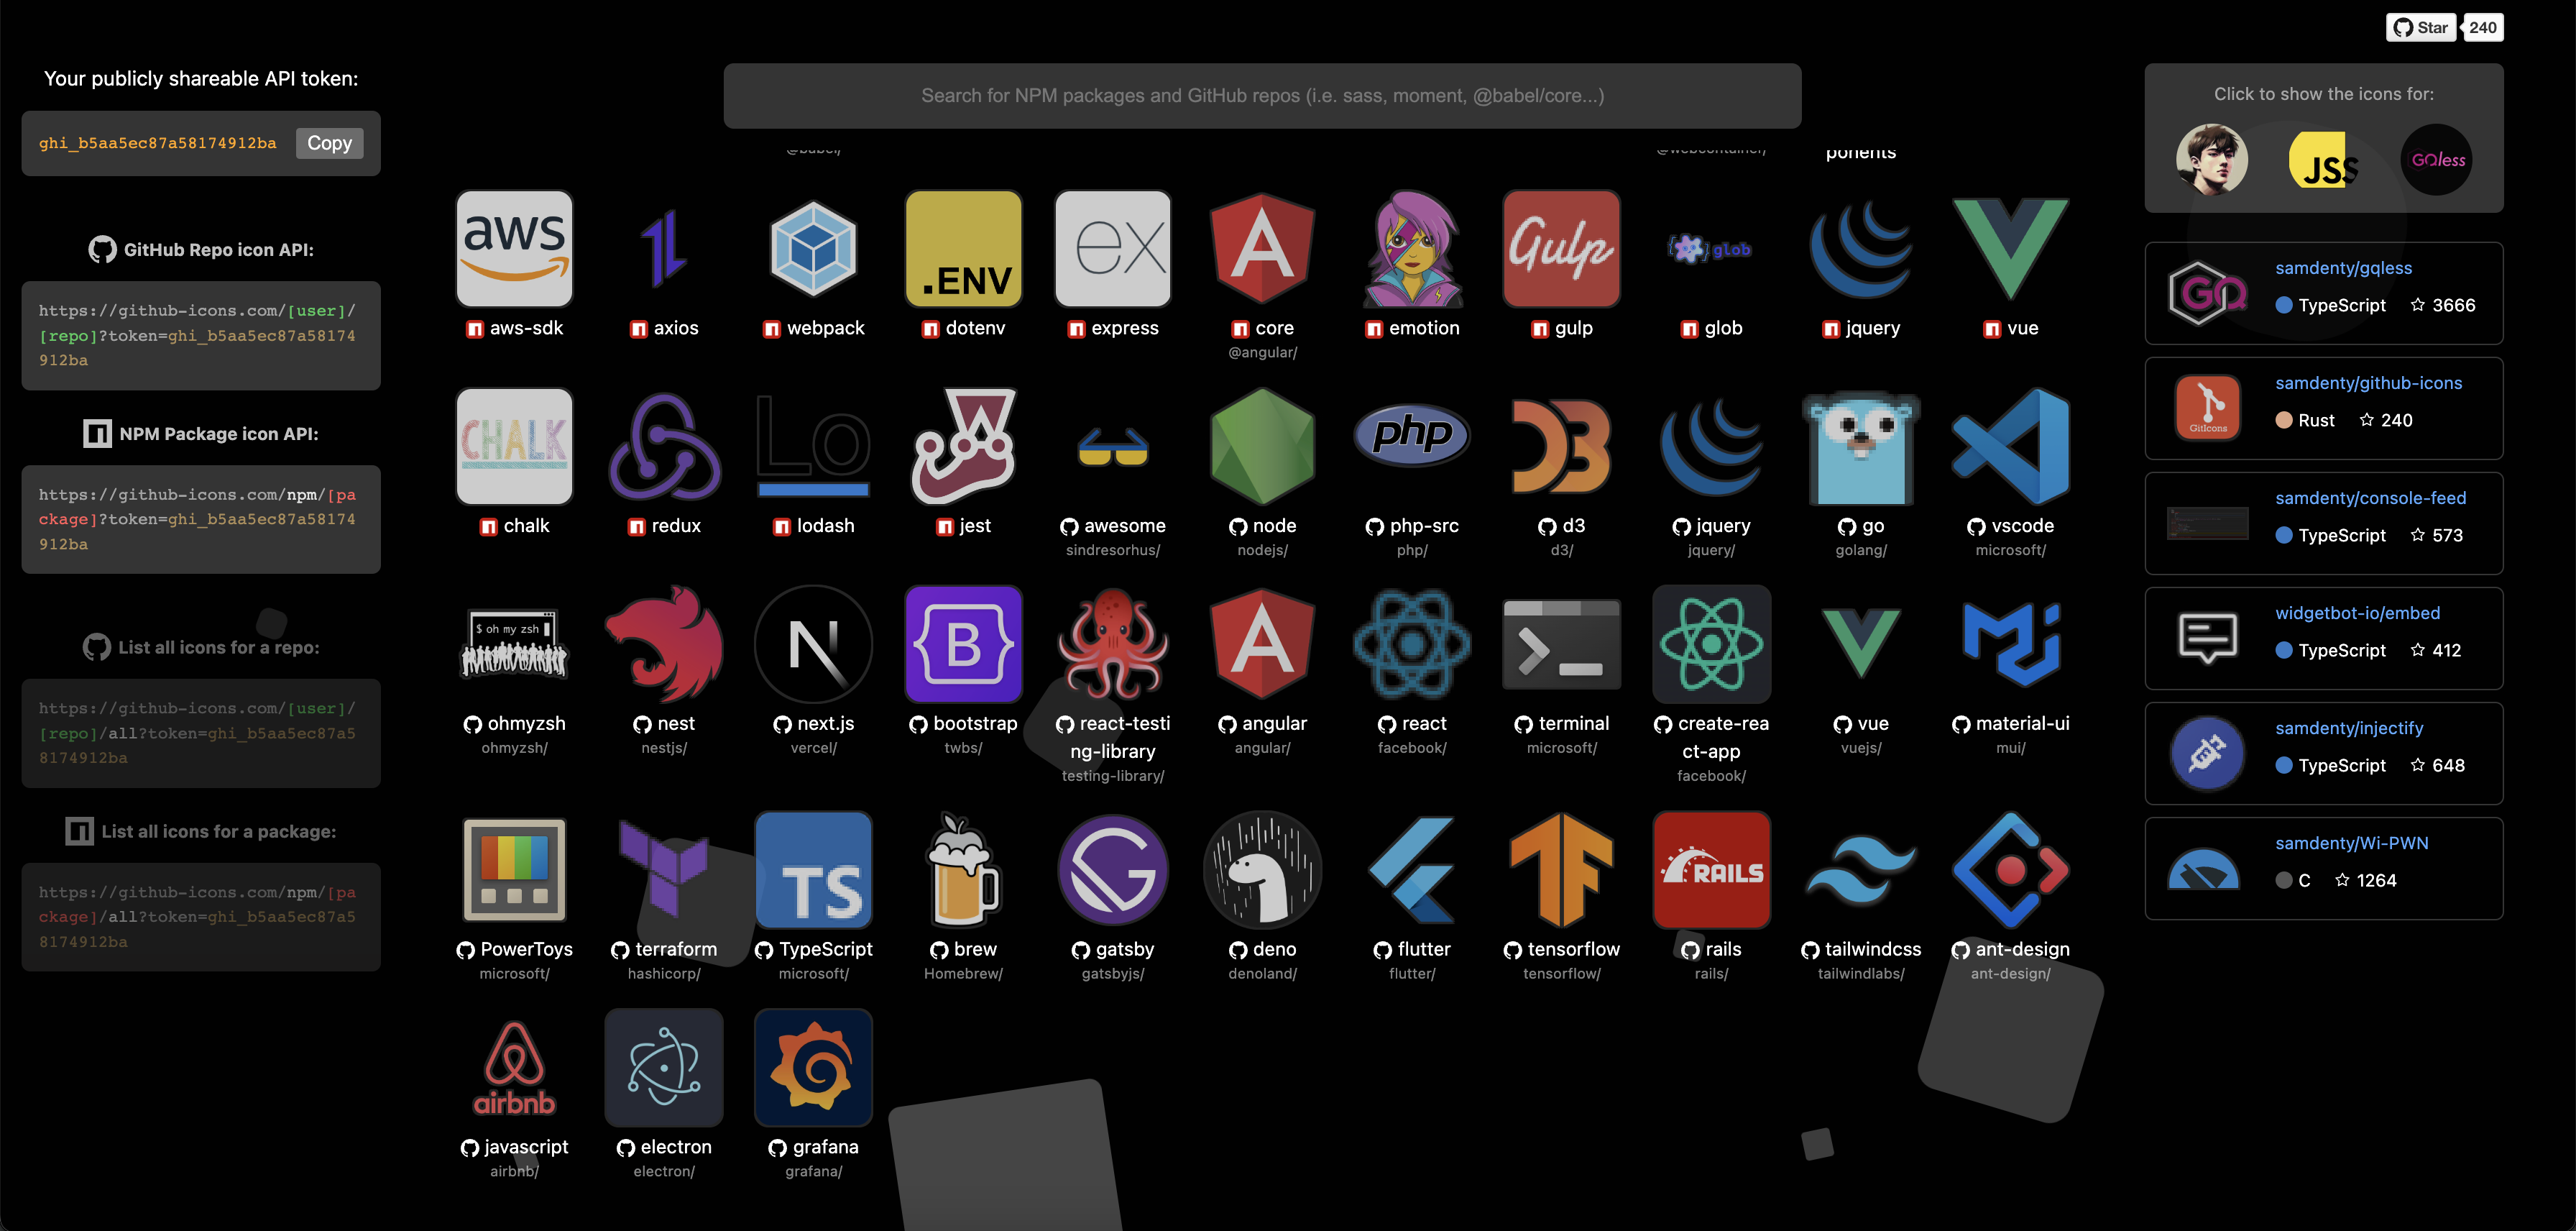Click the chalk icon
The width and height of the screenshot is (2576, 1231).
tap(514, 446)
